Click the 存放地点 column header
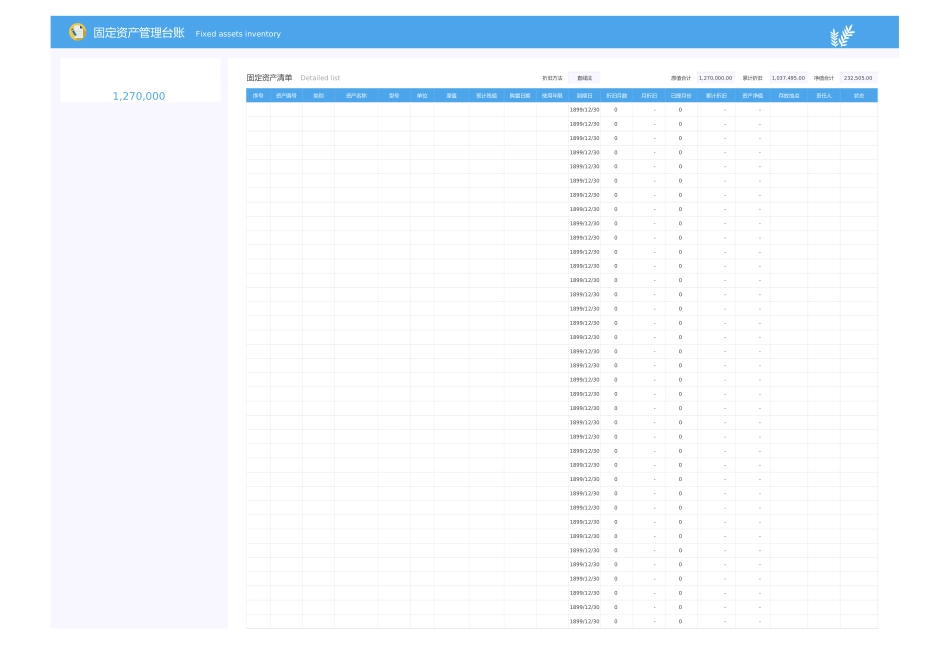 789,95
